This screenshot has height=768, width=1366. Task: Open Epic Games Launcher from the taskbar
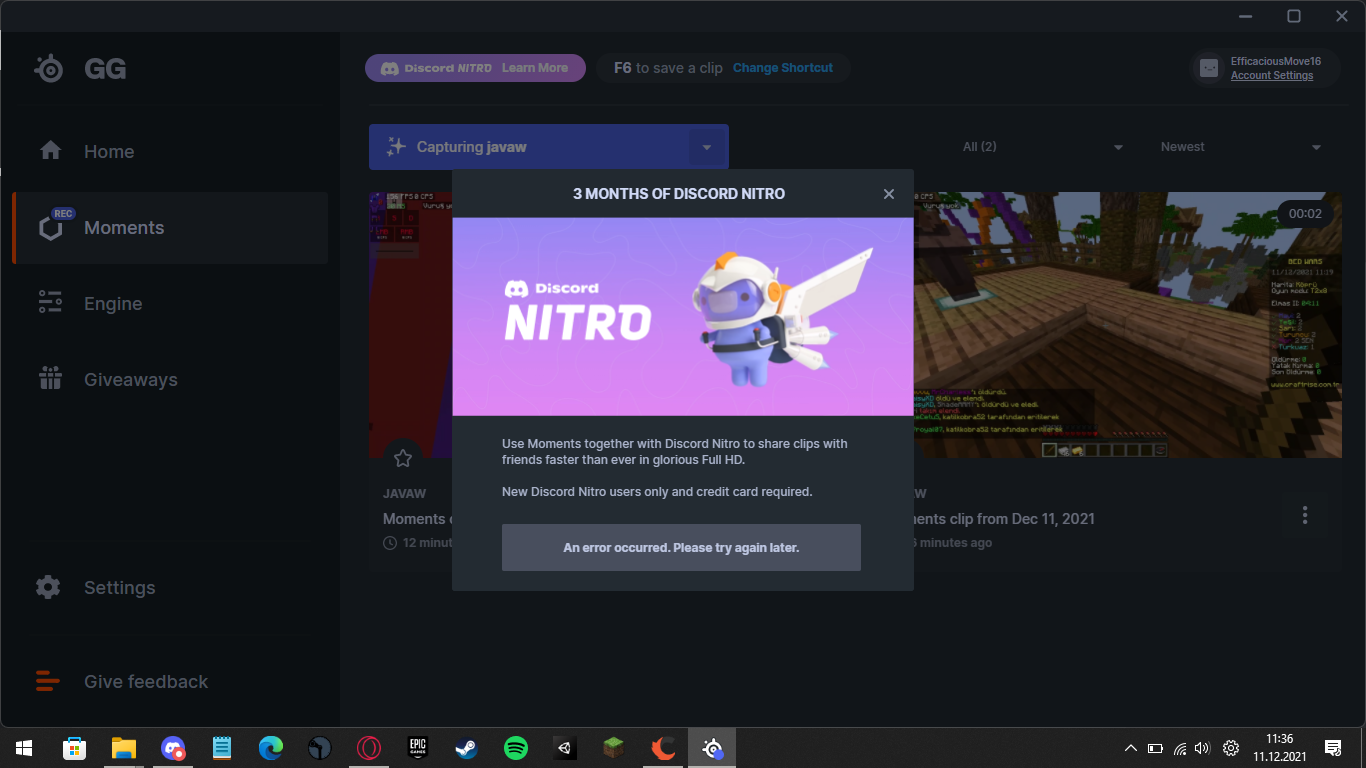[418, 748]
